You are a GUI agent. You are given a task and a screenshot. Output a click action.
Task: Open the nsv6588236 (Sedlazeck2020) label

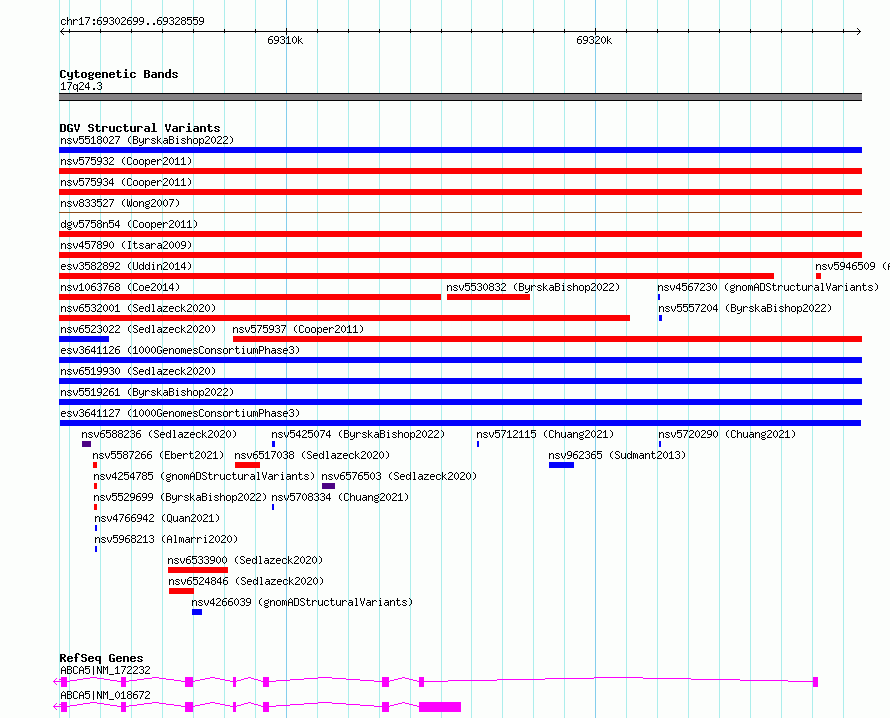[x=159, y=434]
